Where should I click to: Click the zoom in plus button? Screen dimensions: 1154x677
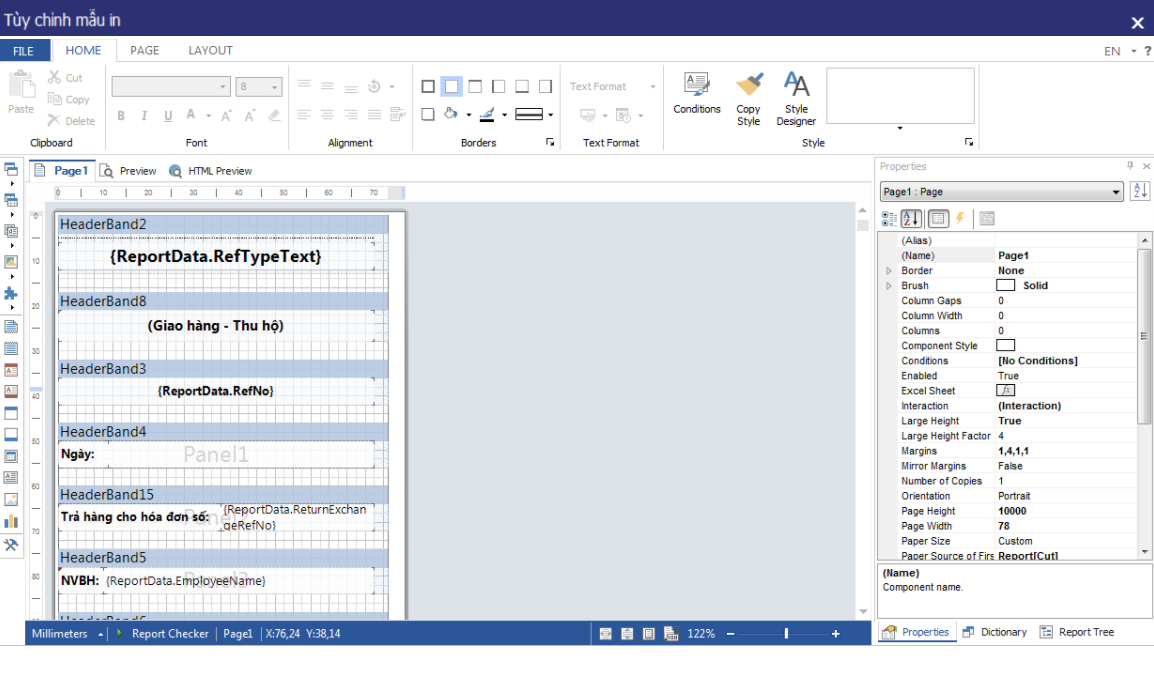(x=835, y=634)
